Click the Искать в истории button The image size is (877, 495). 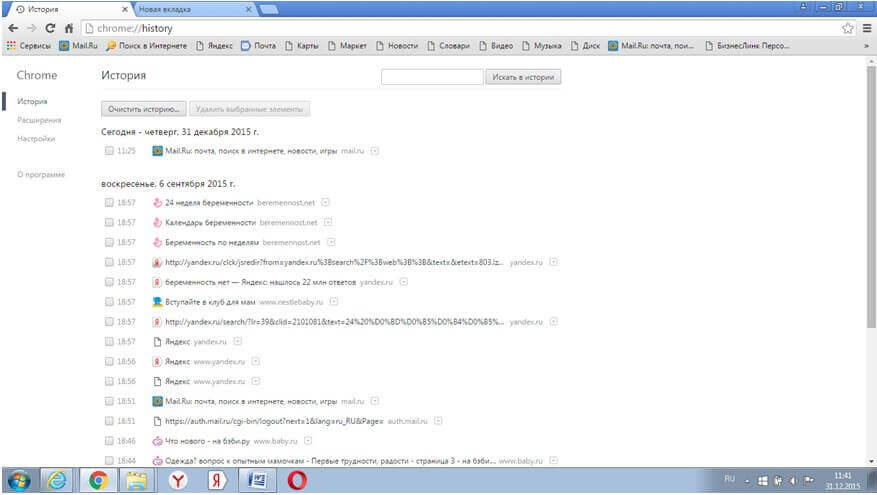click(523, 77)
